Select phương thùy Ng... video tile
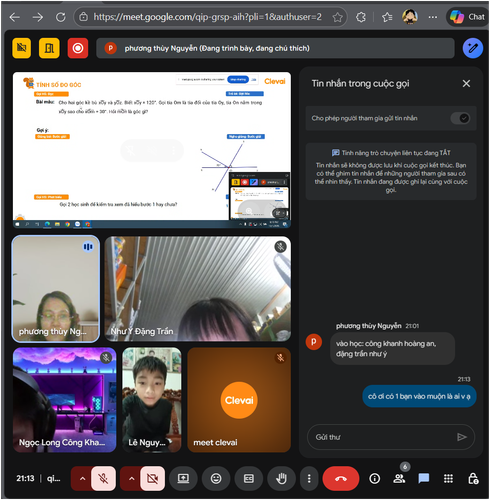This screenshot has width=490, height=500. pos(56,289)
